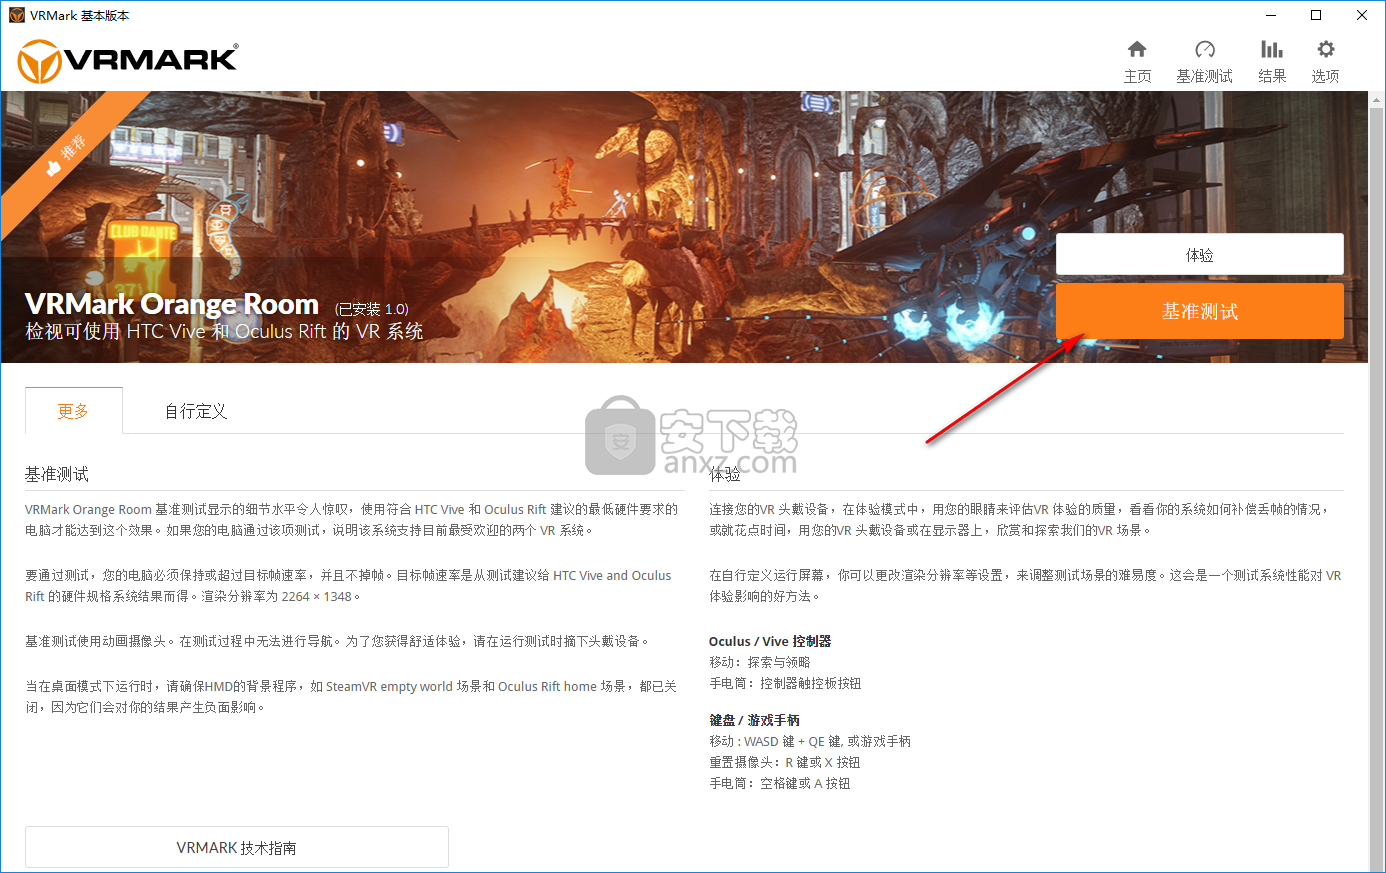Start the orange 基准测试 benchmark button

1199,311
